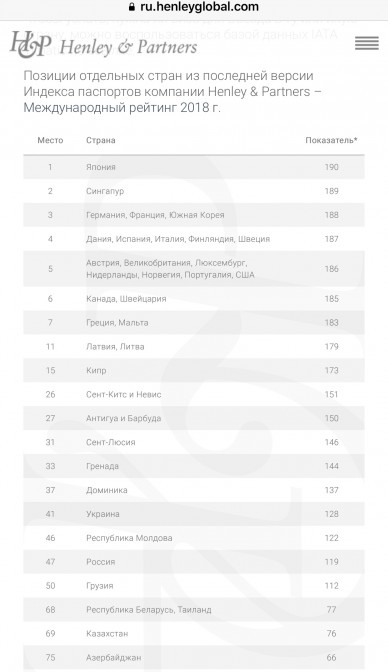Select the Россия row

coord(194,562)
